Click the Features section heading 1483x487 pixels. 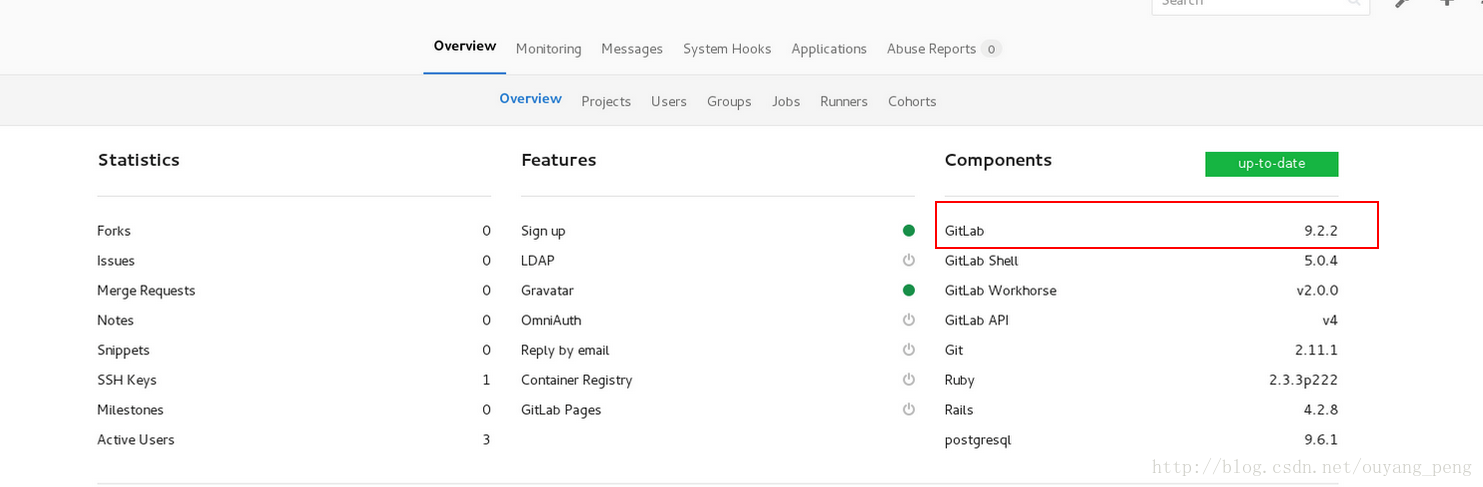(x=558, y=160)
